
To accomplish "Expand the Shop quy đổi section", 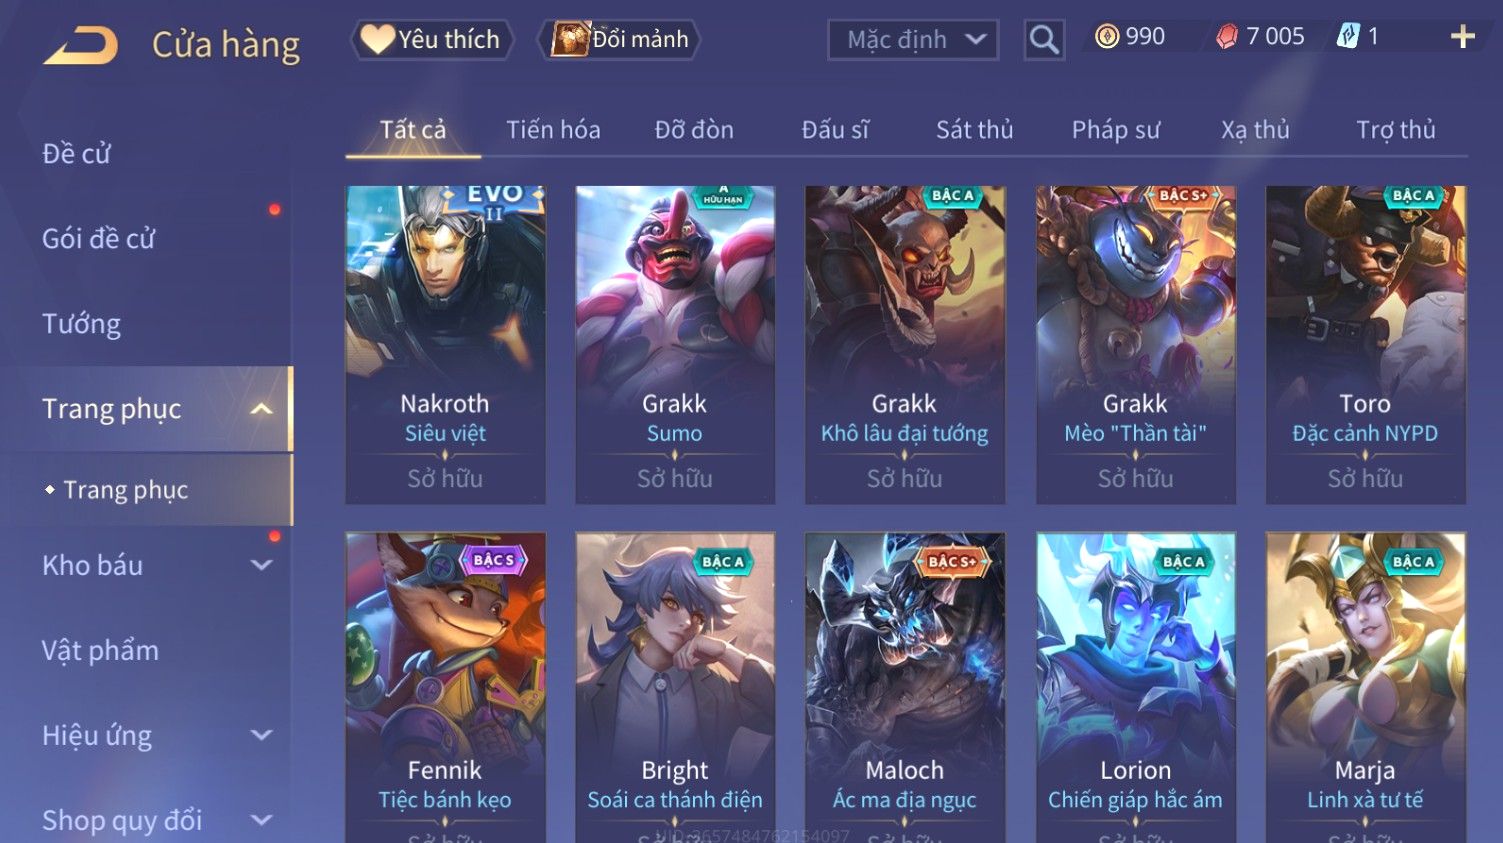I will click(x=261, y=820).
